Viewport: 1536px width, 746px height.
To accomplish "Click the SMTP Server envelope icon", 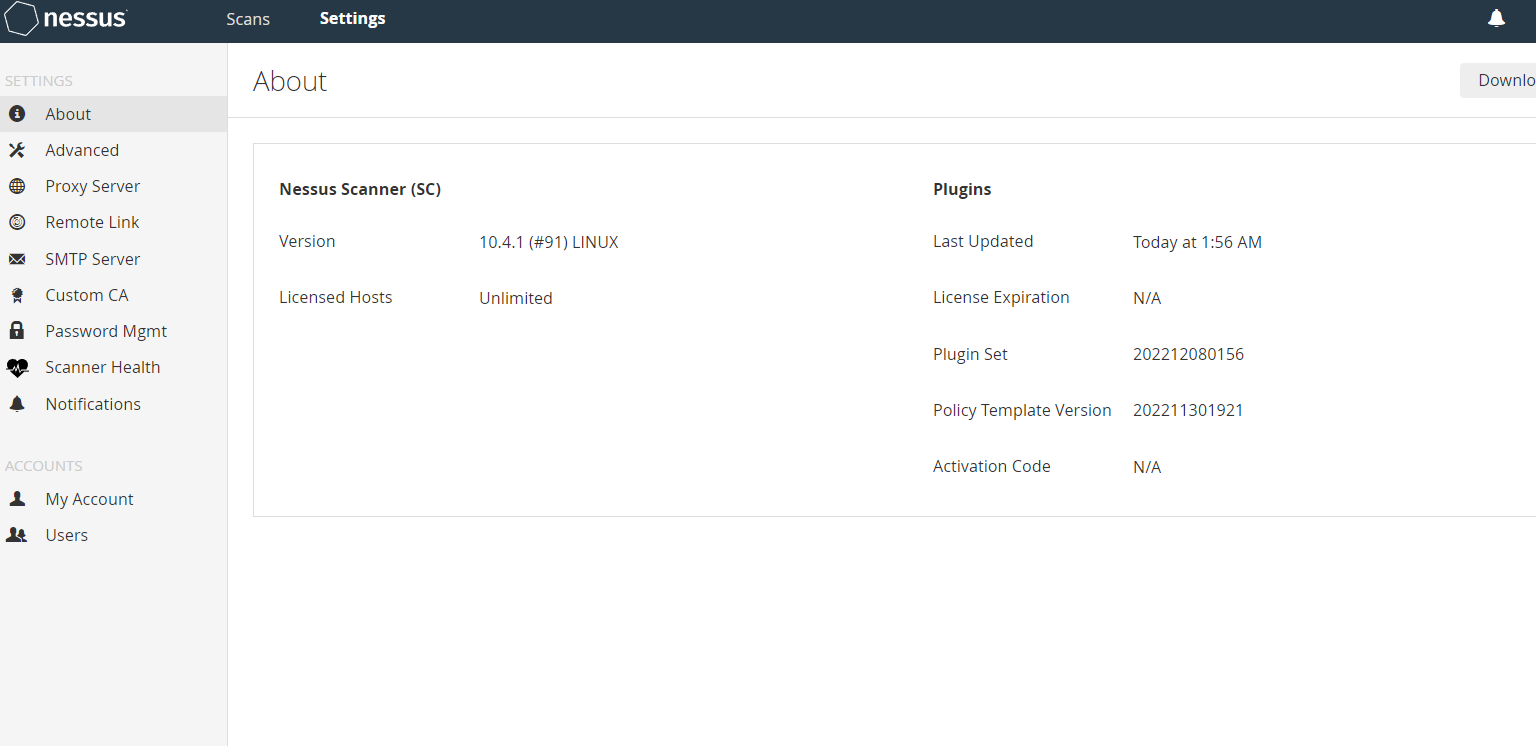I will (17, 259).
